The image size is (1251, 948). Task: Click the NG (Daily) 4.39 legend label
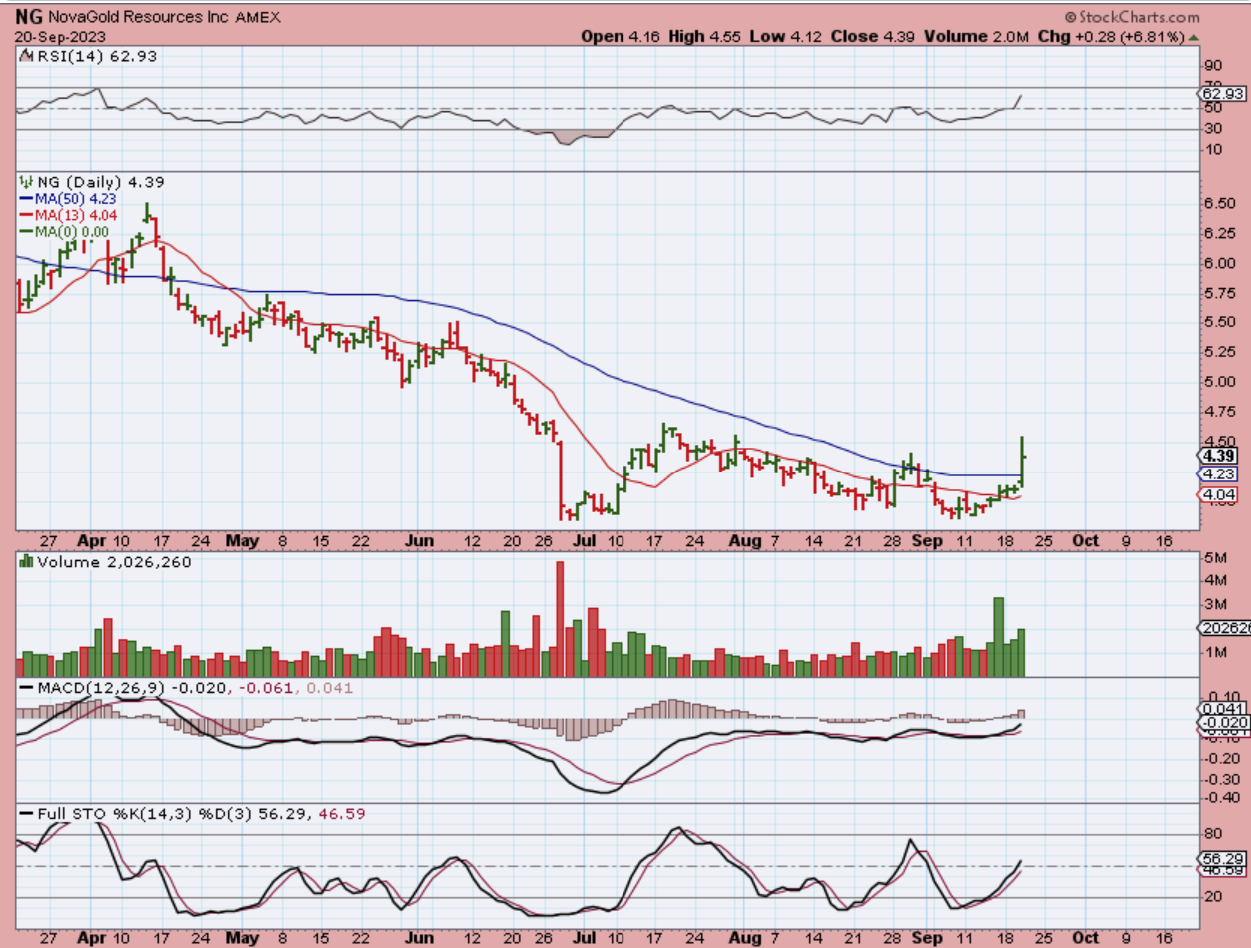99,183
